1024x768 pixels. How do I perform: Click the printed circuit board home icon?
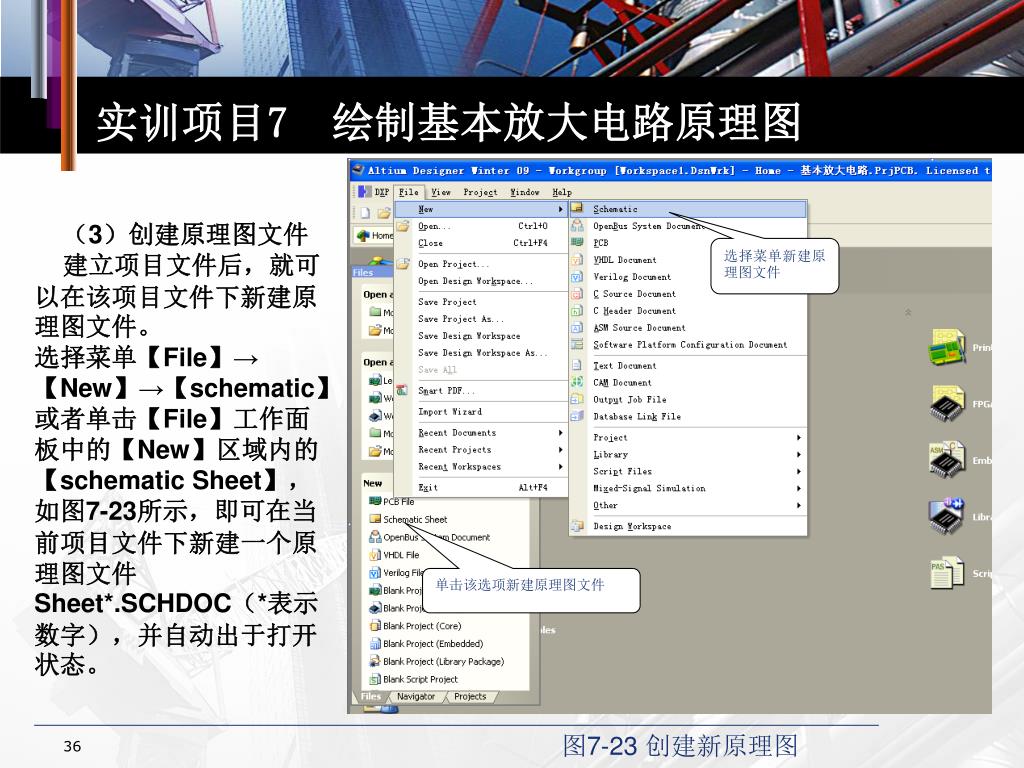pyautogui.click(x=947, y=347)
